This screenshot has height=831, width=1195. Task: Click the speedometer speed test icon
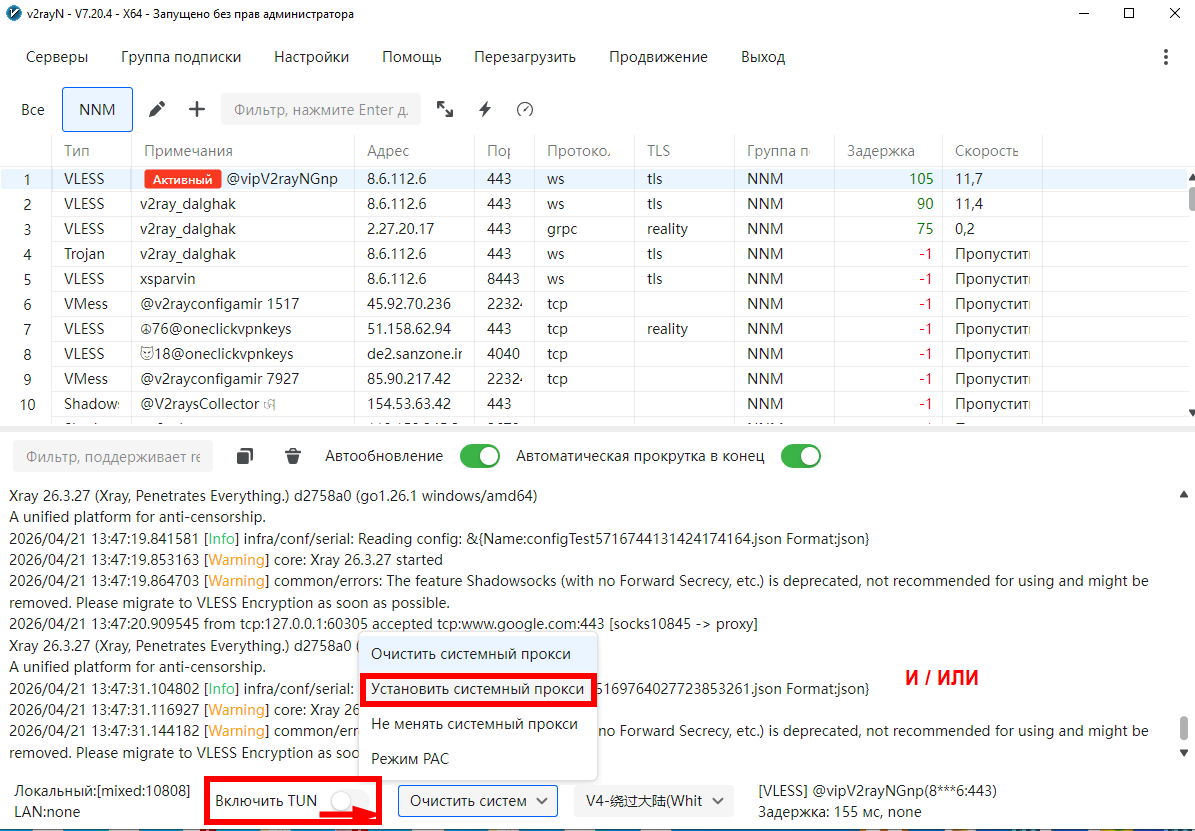525,110
